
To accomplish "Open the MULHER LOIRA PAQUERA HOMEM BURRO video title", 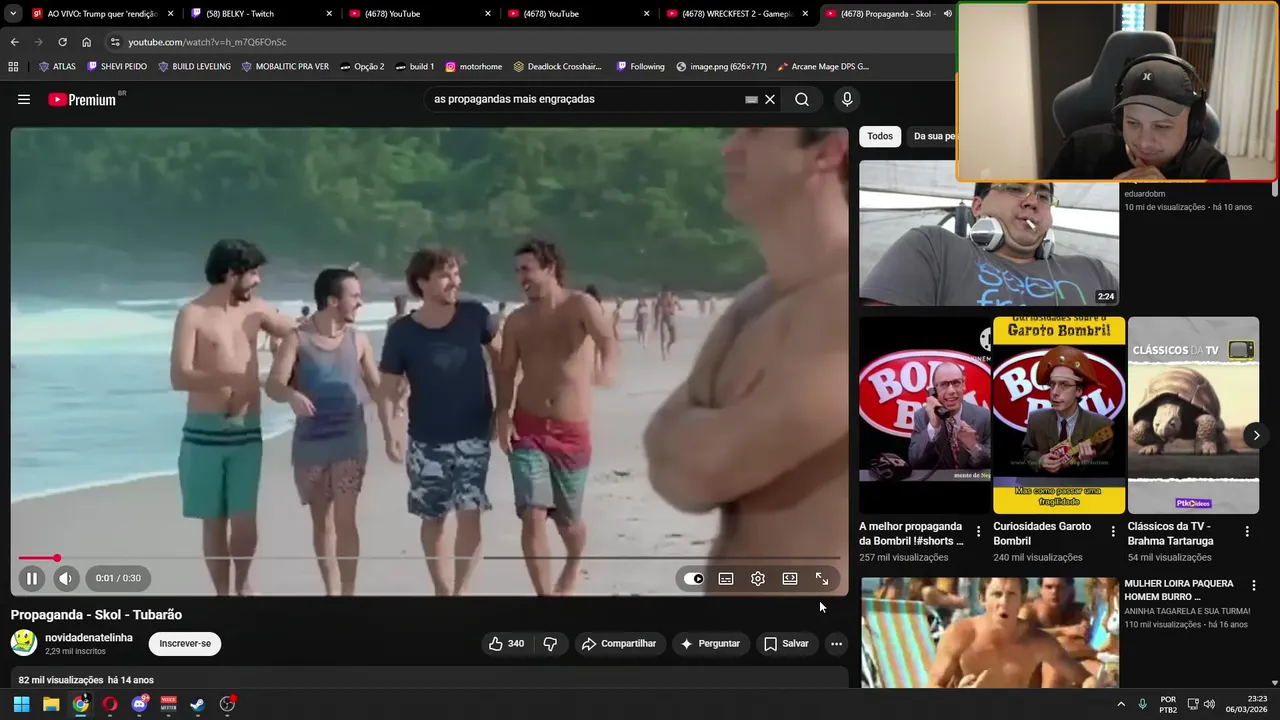I will point(1179,590).
